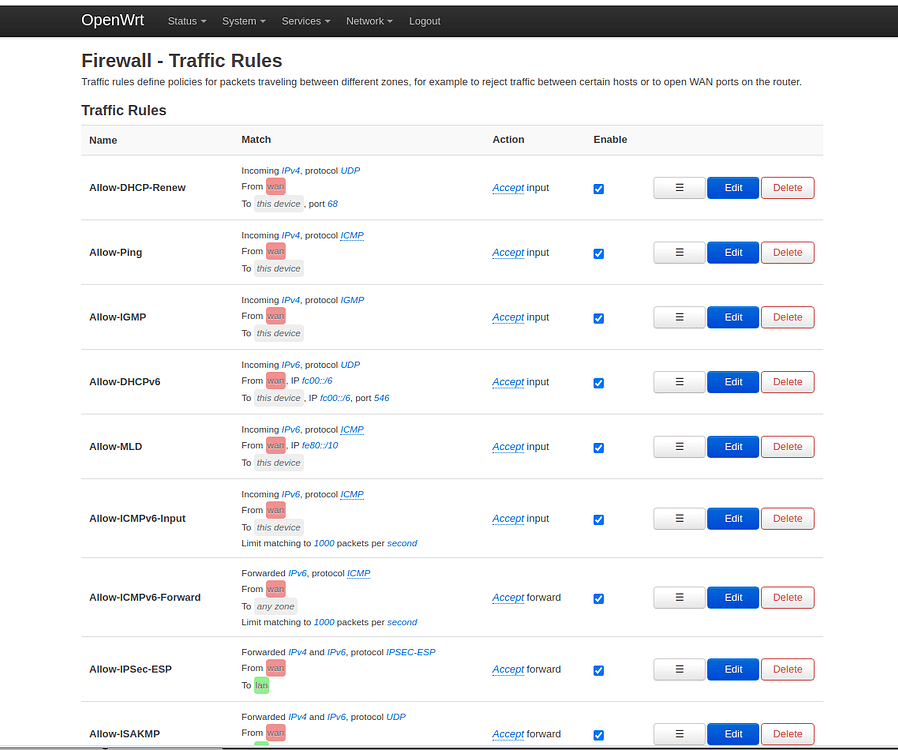898x750 pixels.
Task: Click the reorder handle for Allow-IPSec-ESP
Action: tap(679, 669)
